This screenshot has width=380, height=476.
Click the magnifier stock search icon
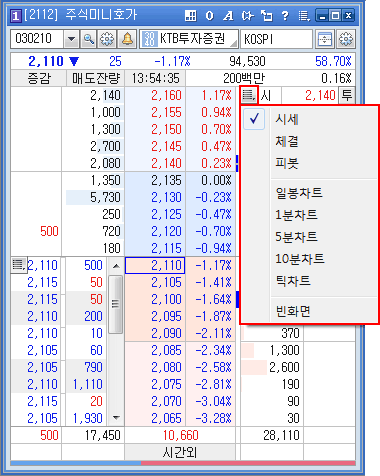point(88,39)
